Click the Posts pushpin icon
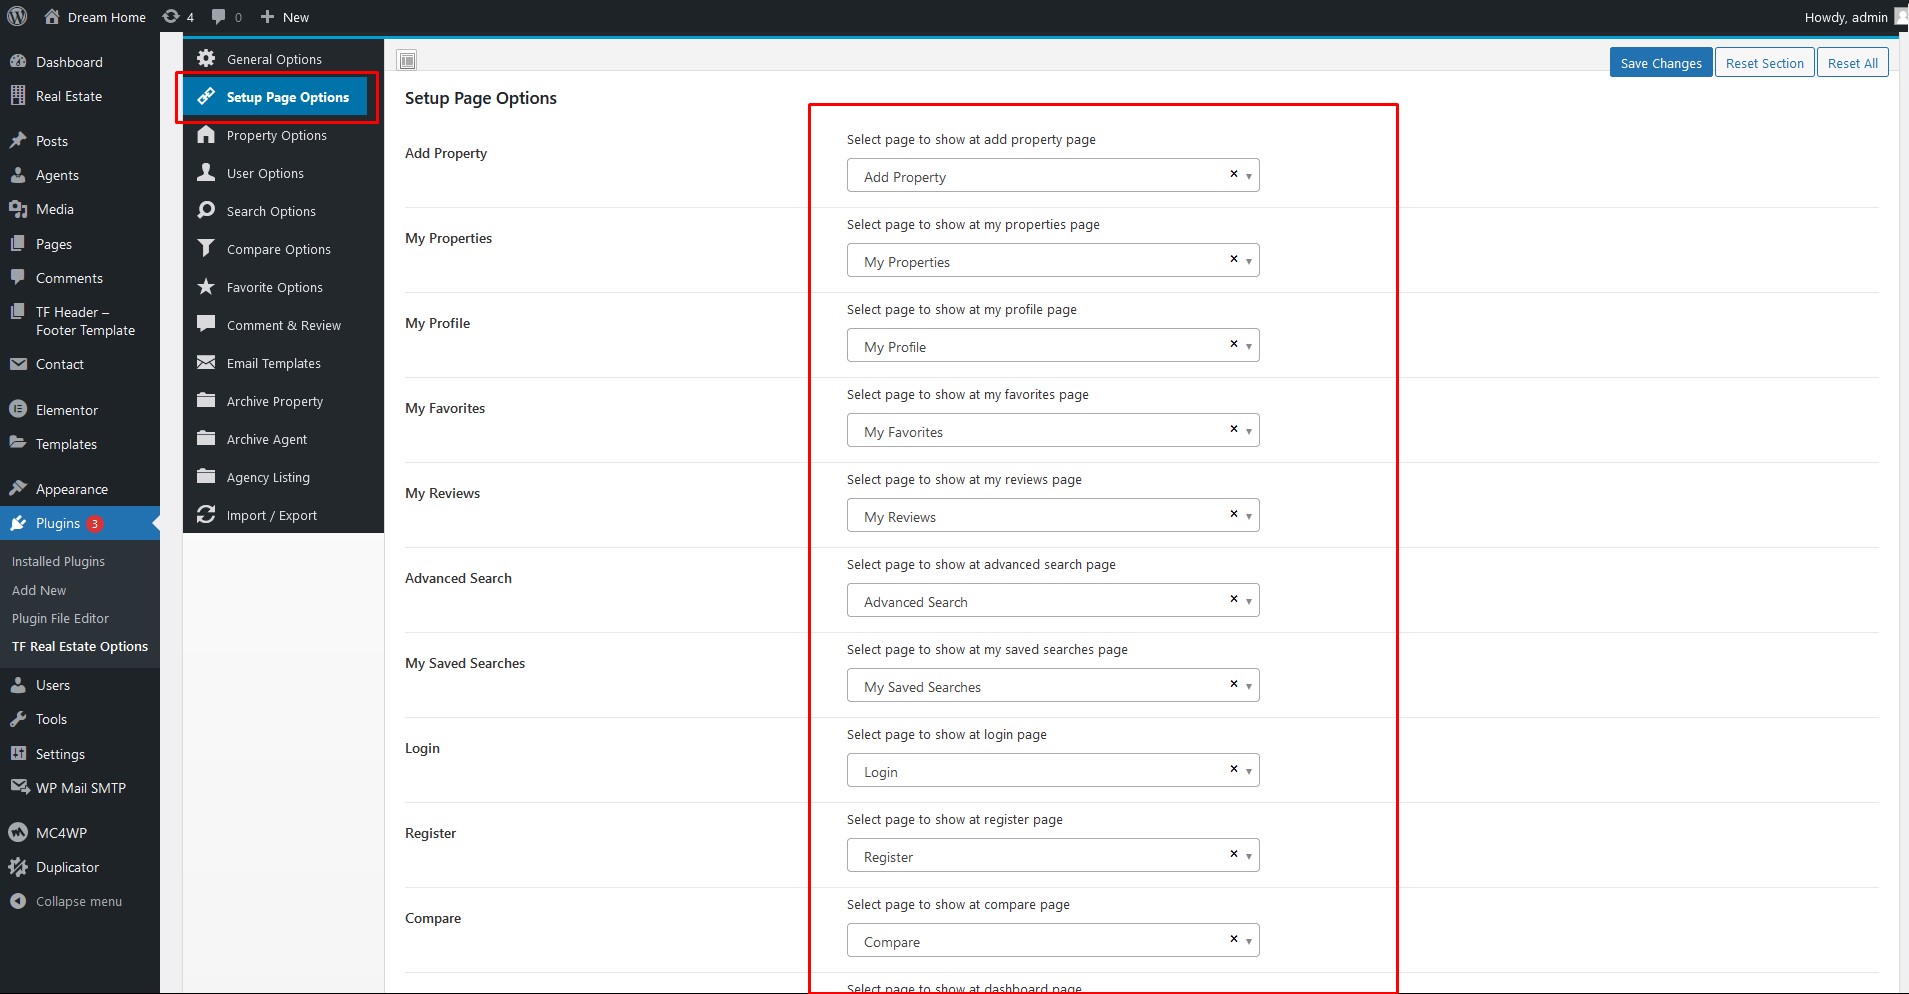The width and height of the screenshot is (1909, 994). [x=18, y=141]
